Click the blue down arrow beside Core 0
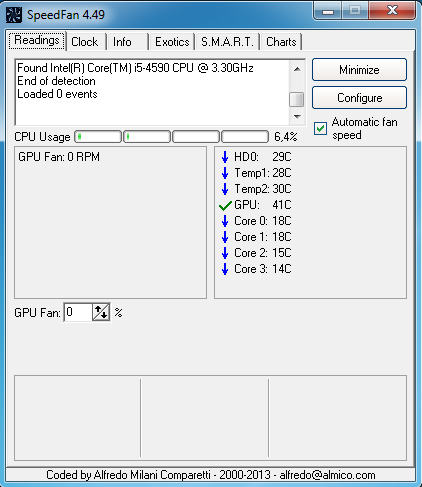Viewport: 422px width, 487px height. pyautogui.click(x=225, y=221)
